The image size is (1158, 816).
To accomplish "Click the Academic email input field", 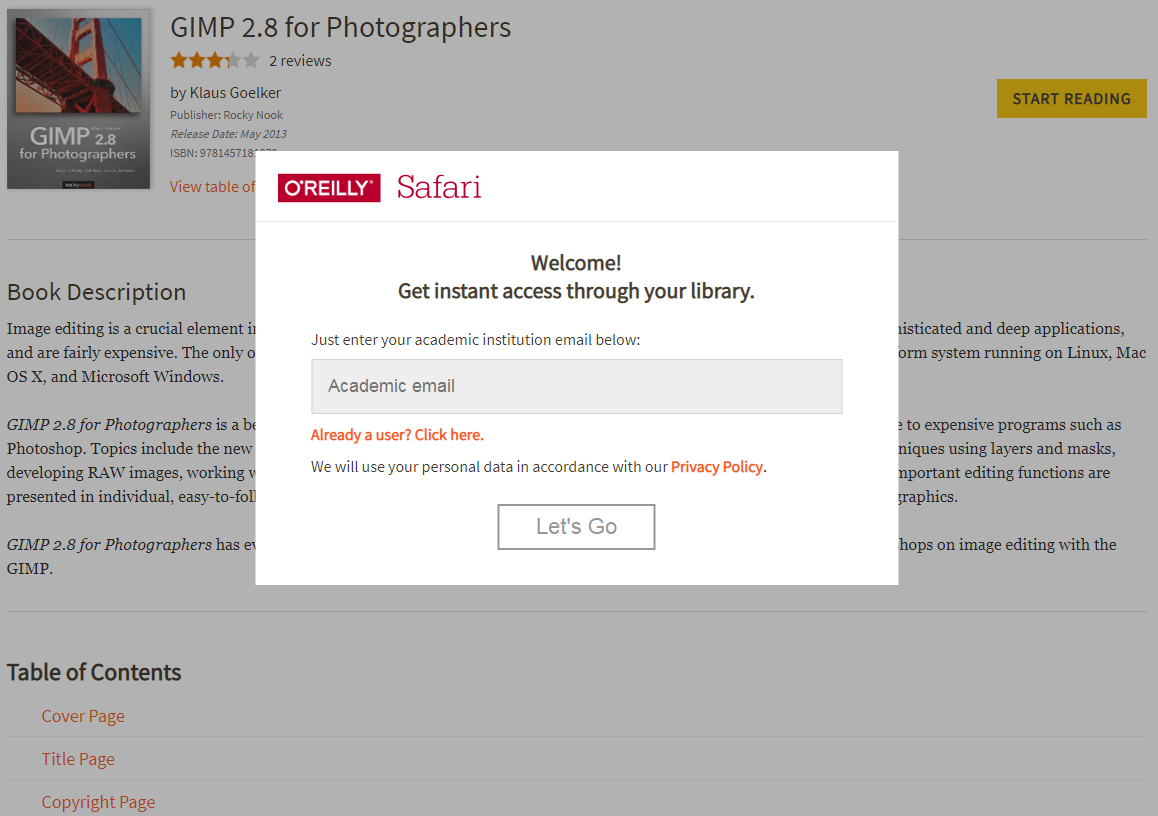I will pyautogui.click(x=577, y=386).
